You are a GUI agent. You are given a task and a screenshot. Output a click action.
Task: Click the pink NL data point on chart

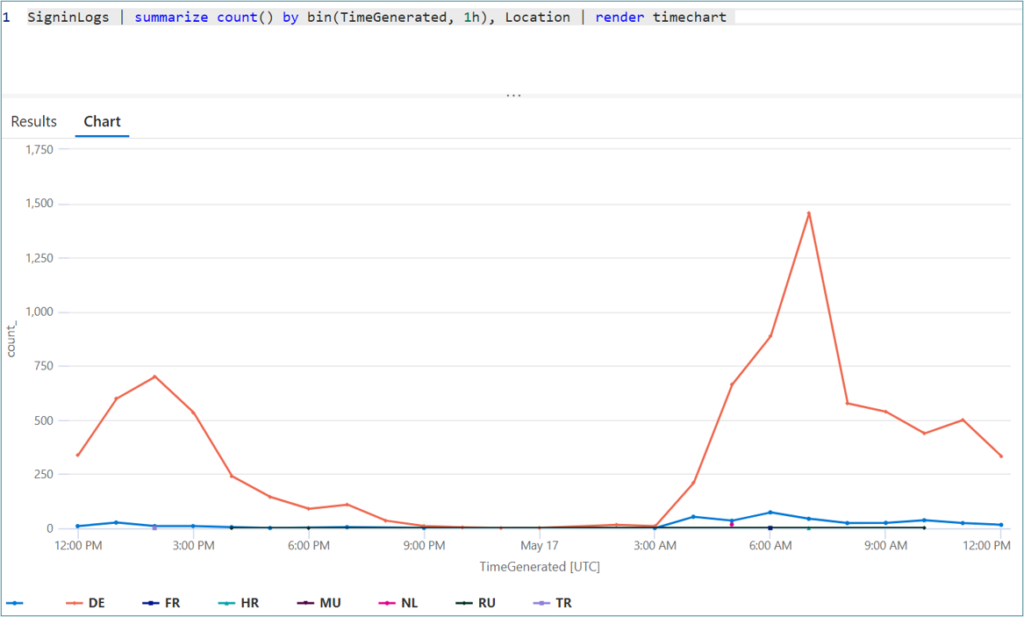732,524
